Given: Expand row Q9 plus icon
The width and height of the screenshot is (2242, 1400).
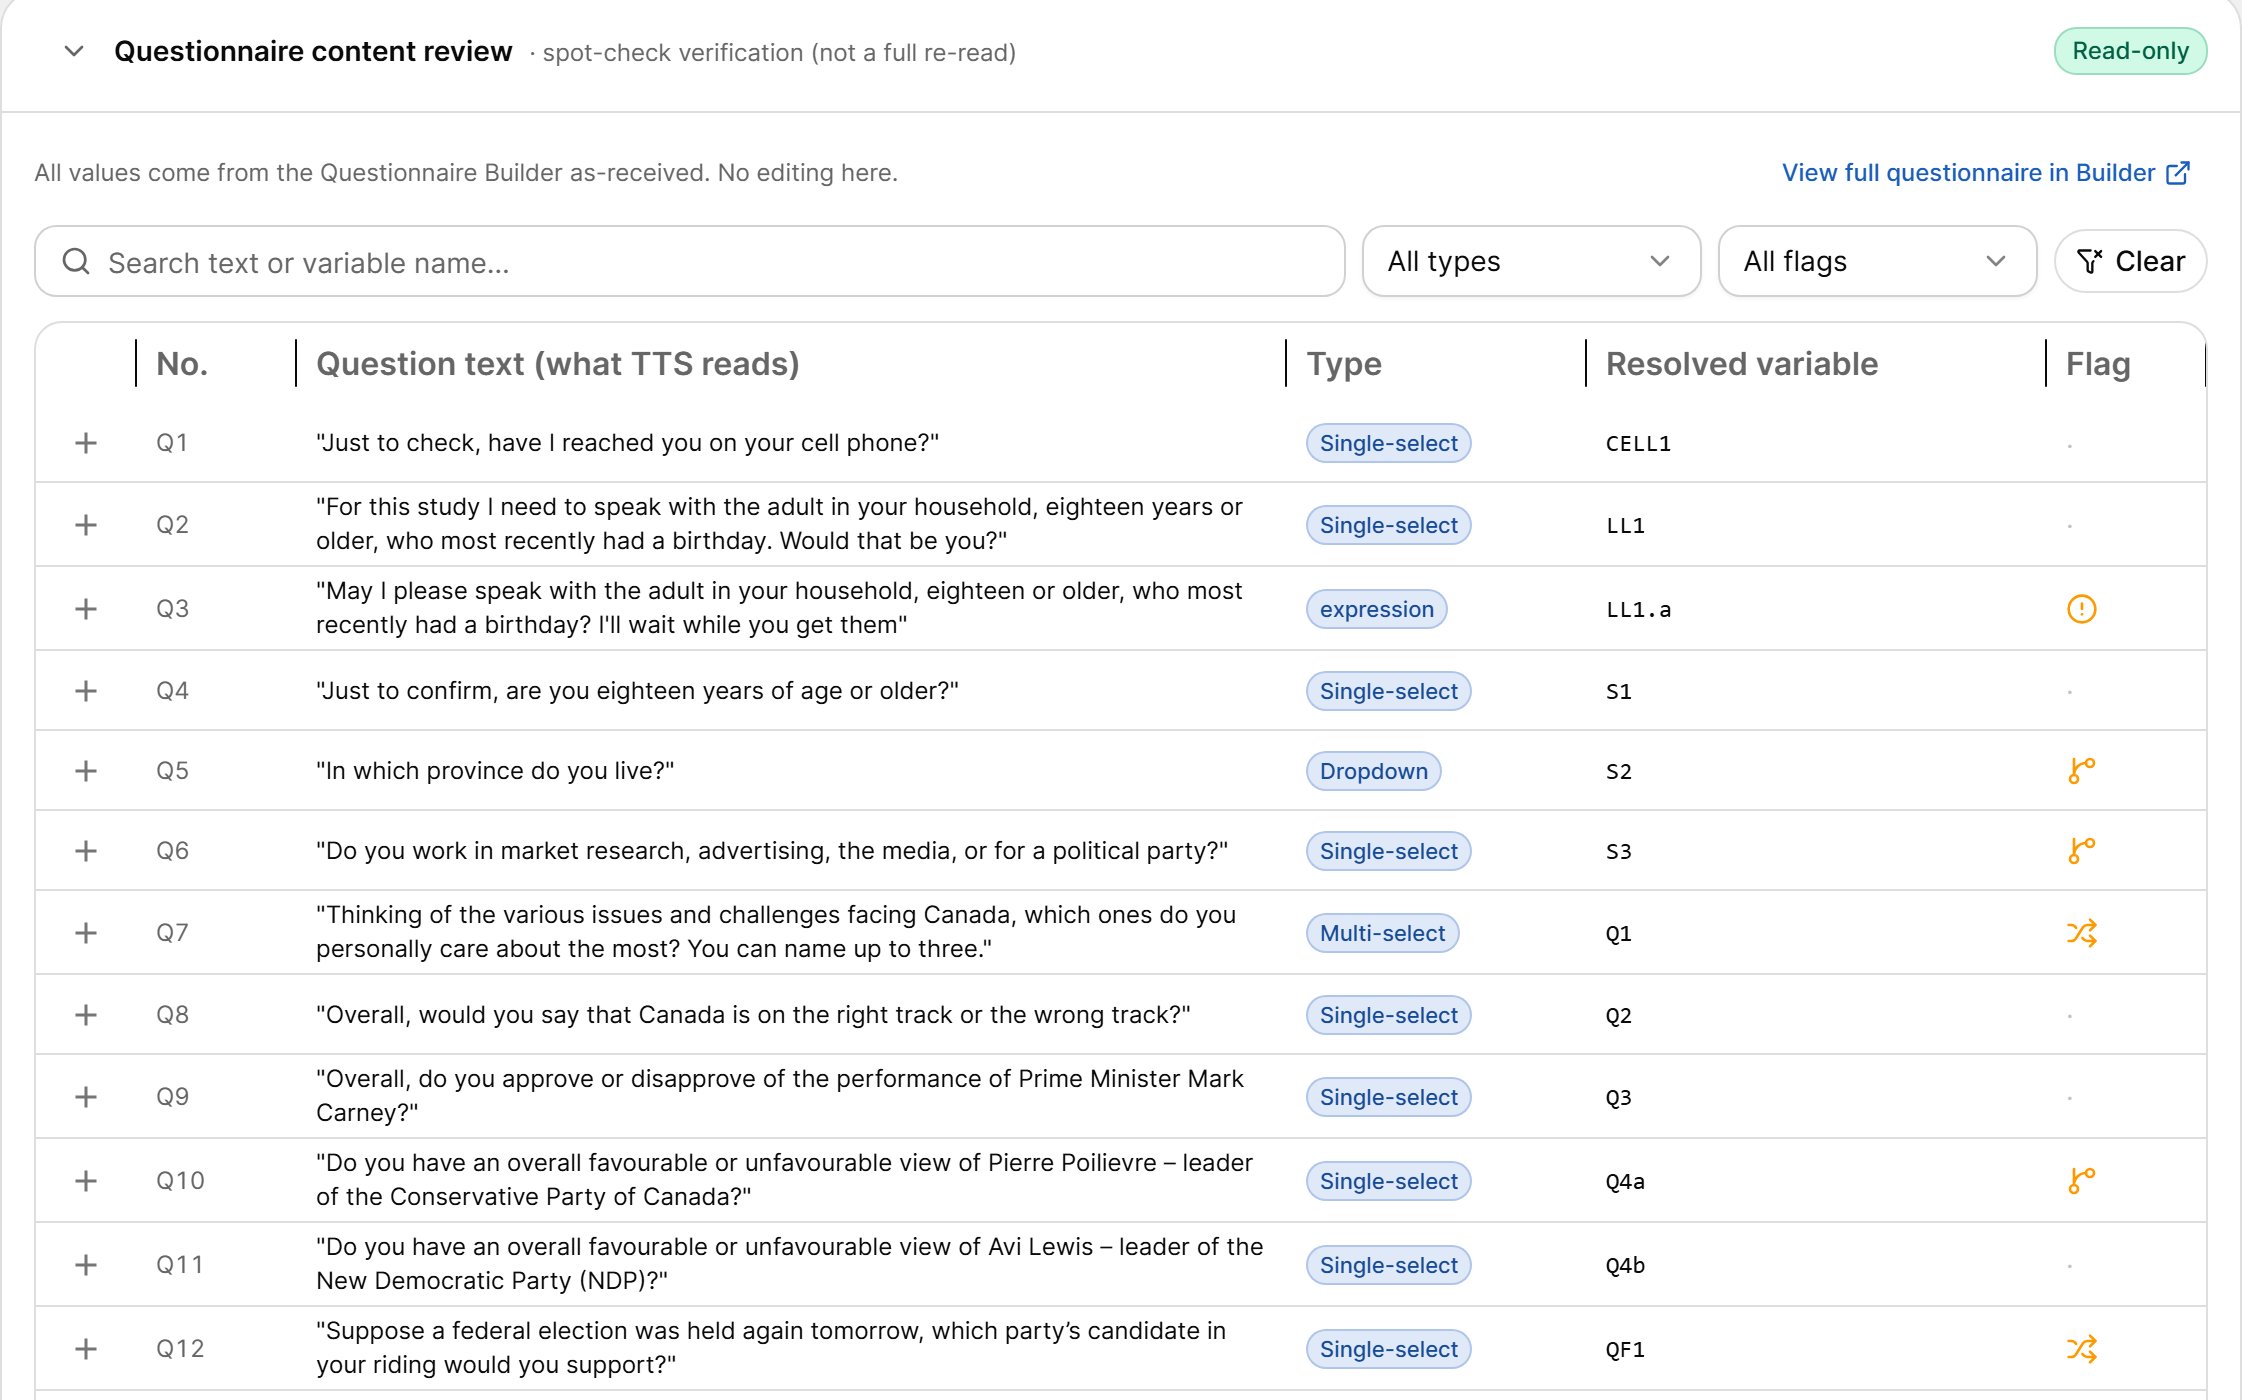Looking at the screenshot, I should 86,1097.
